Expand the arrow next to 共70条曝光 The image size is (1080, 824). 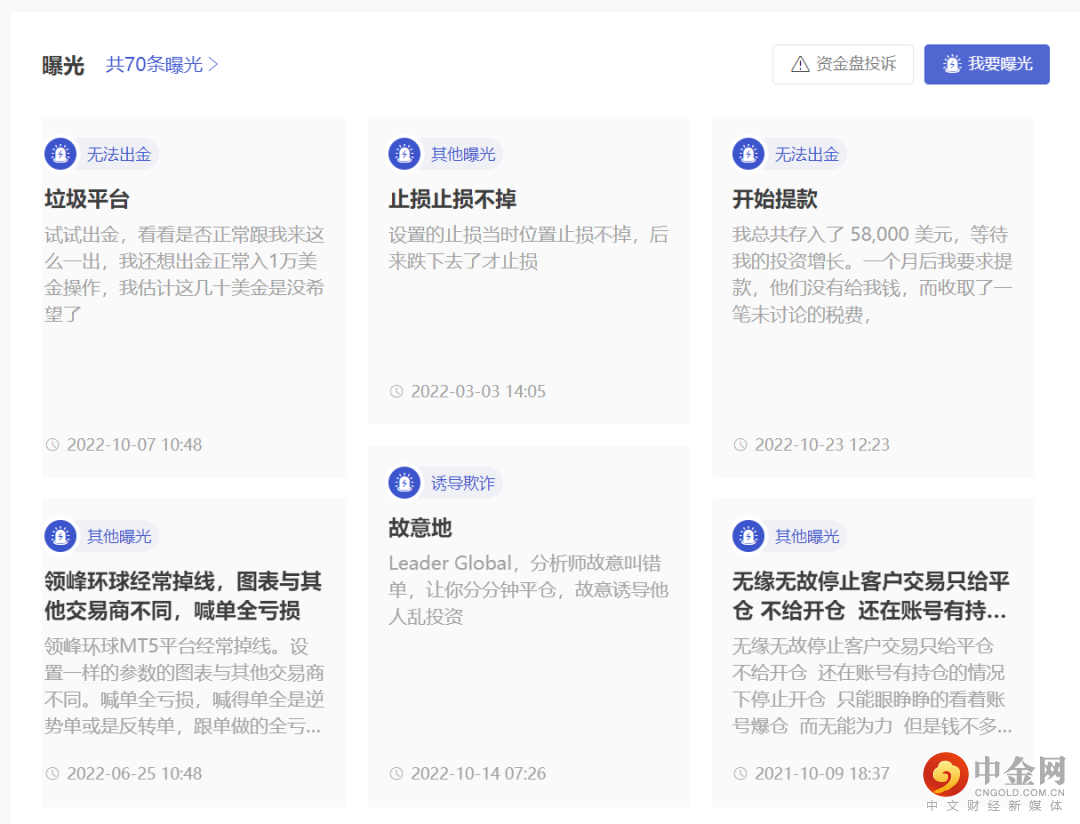(215, 63)
